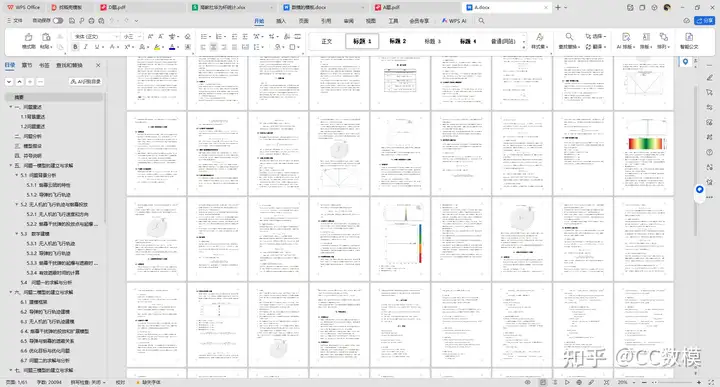Open the font size dropdown
This screenshot has height=387, width=720.
[x=140, y=36]
